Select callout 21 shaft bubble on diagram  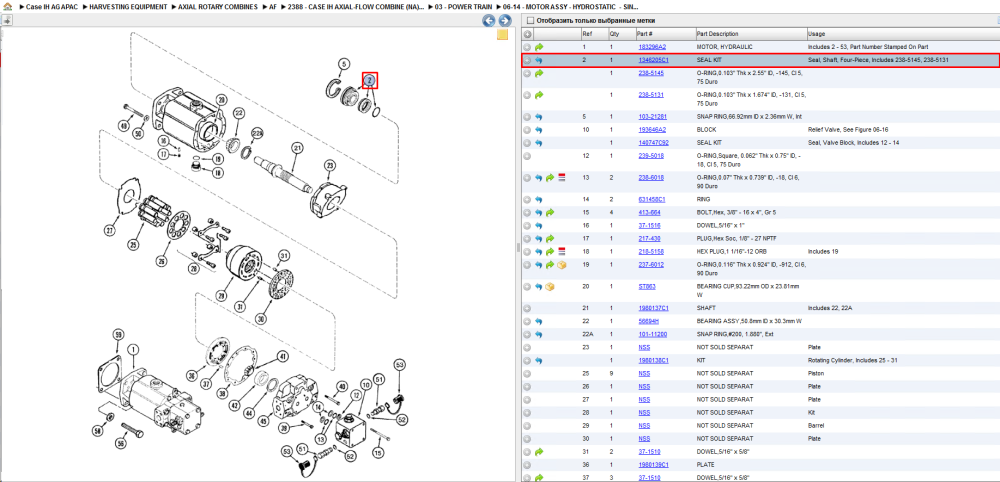tap(296, 148)
